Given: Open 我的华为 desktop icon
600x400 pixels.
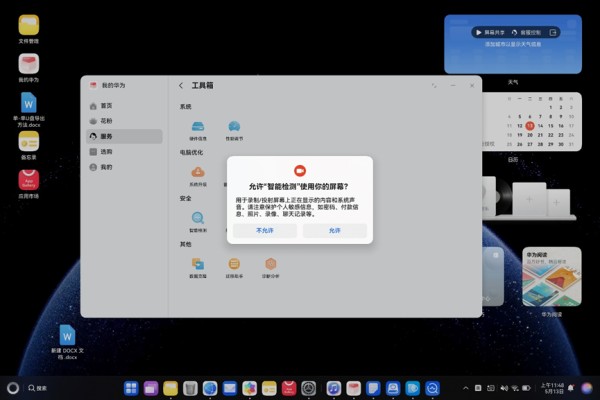Looking at the screenshot, I should pyautogui.click(x=29, y=68).
